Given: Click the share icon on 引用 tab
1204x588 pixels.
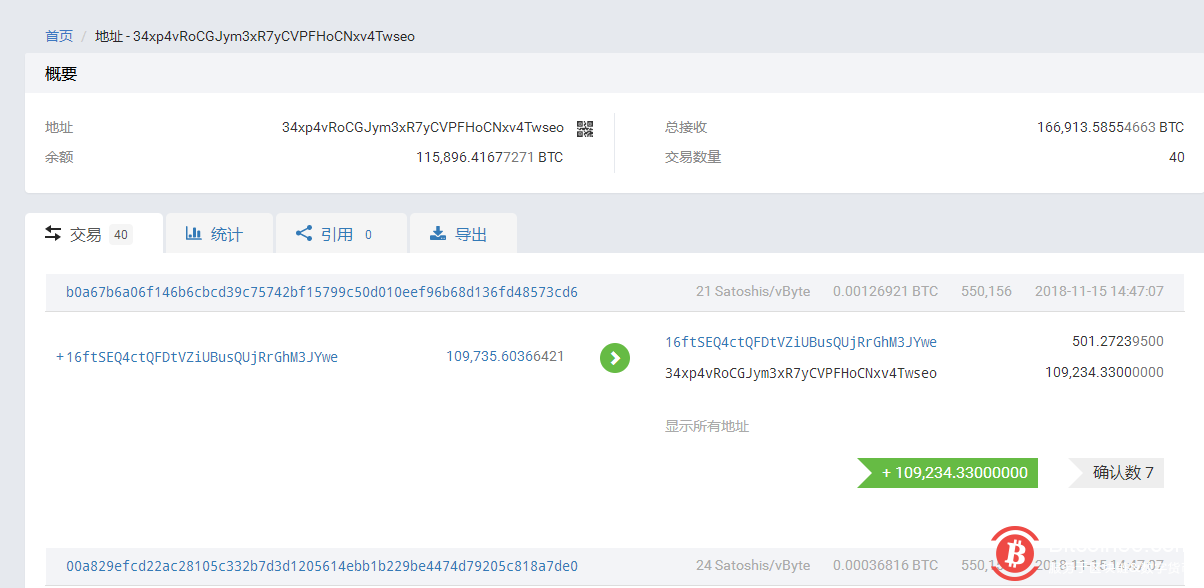Looking at the screenshot, I should (304, 233).
